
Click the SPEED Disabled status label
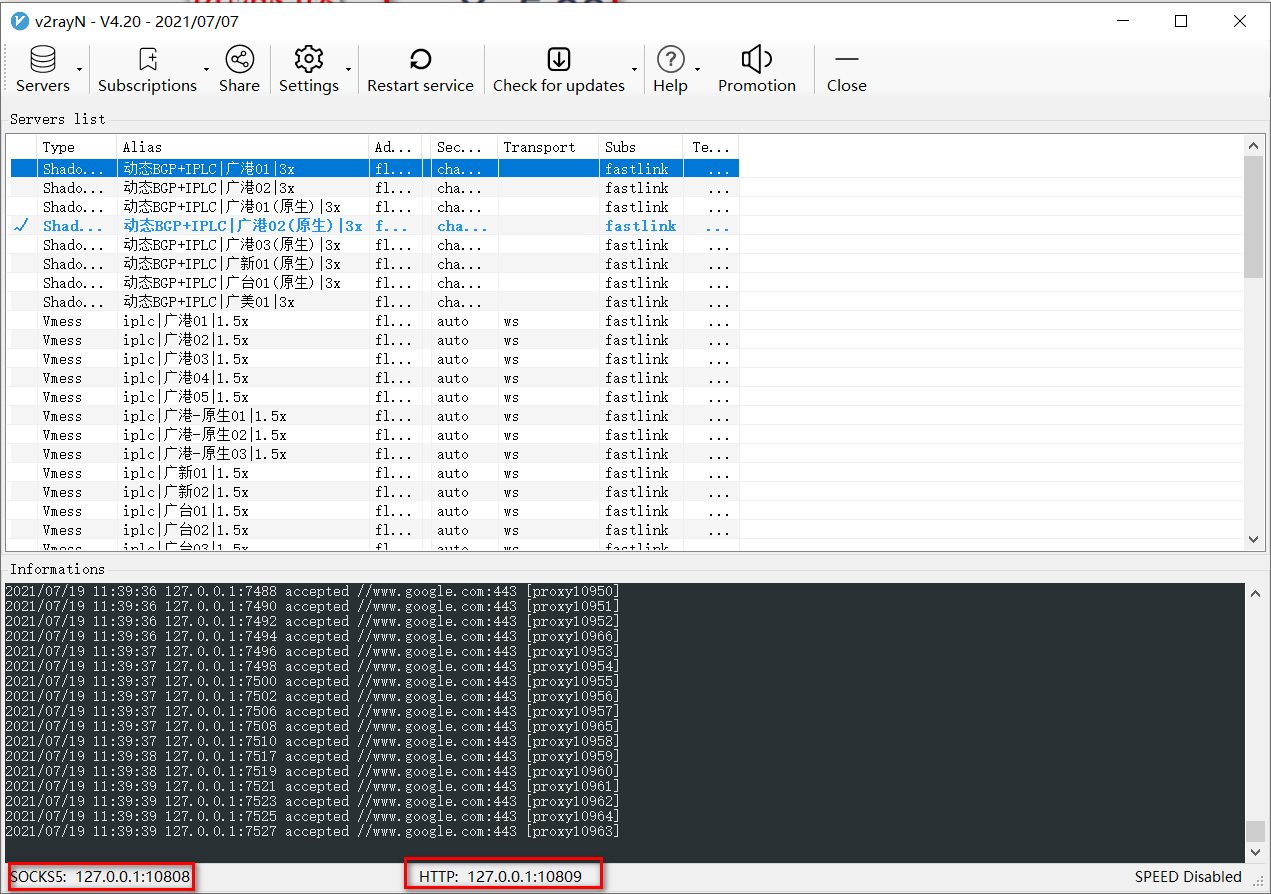pyautogui.click(x=1187, y=877)
